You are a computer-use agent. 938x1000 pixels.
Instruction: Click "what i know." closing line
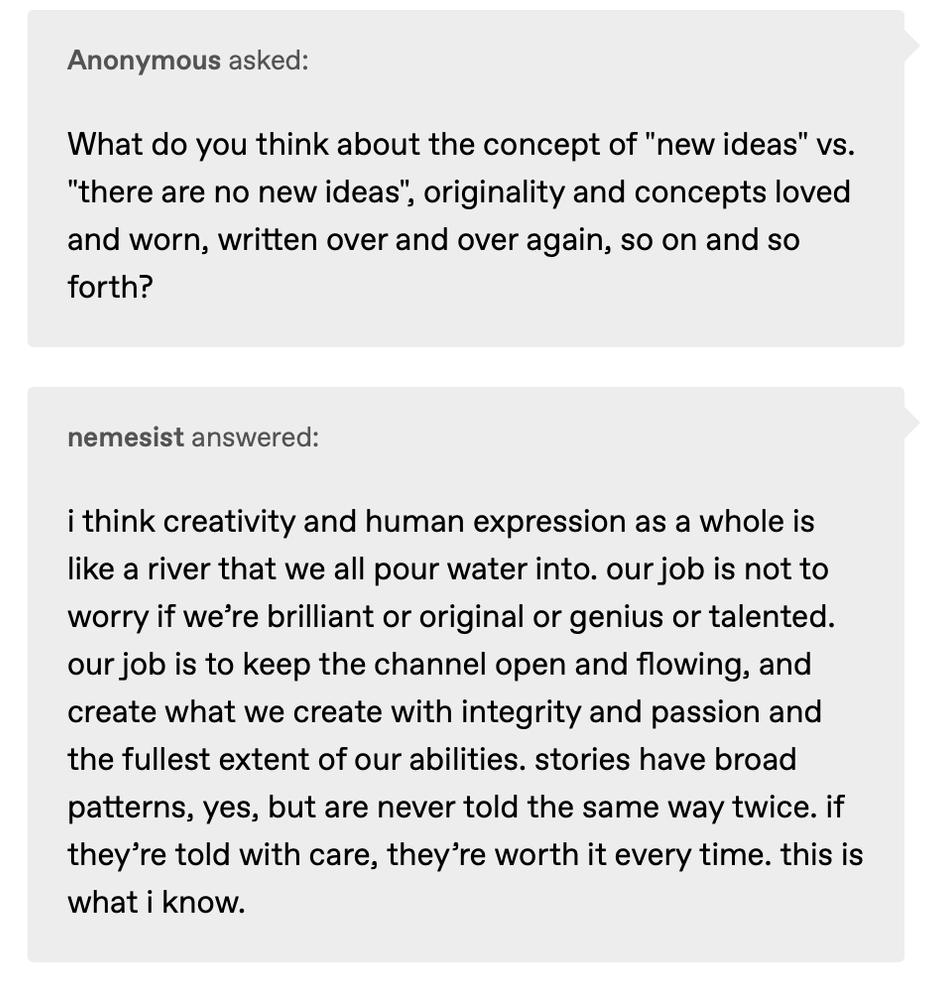tap(156, 902)
